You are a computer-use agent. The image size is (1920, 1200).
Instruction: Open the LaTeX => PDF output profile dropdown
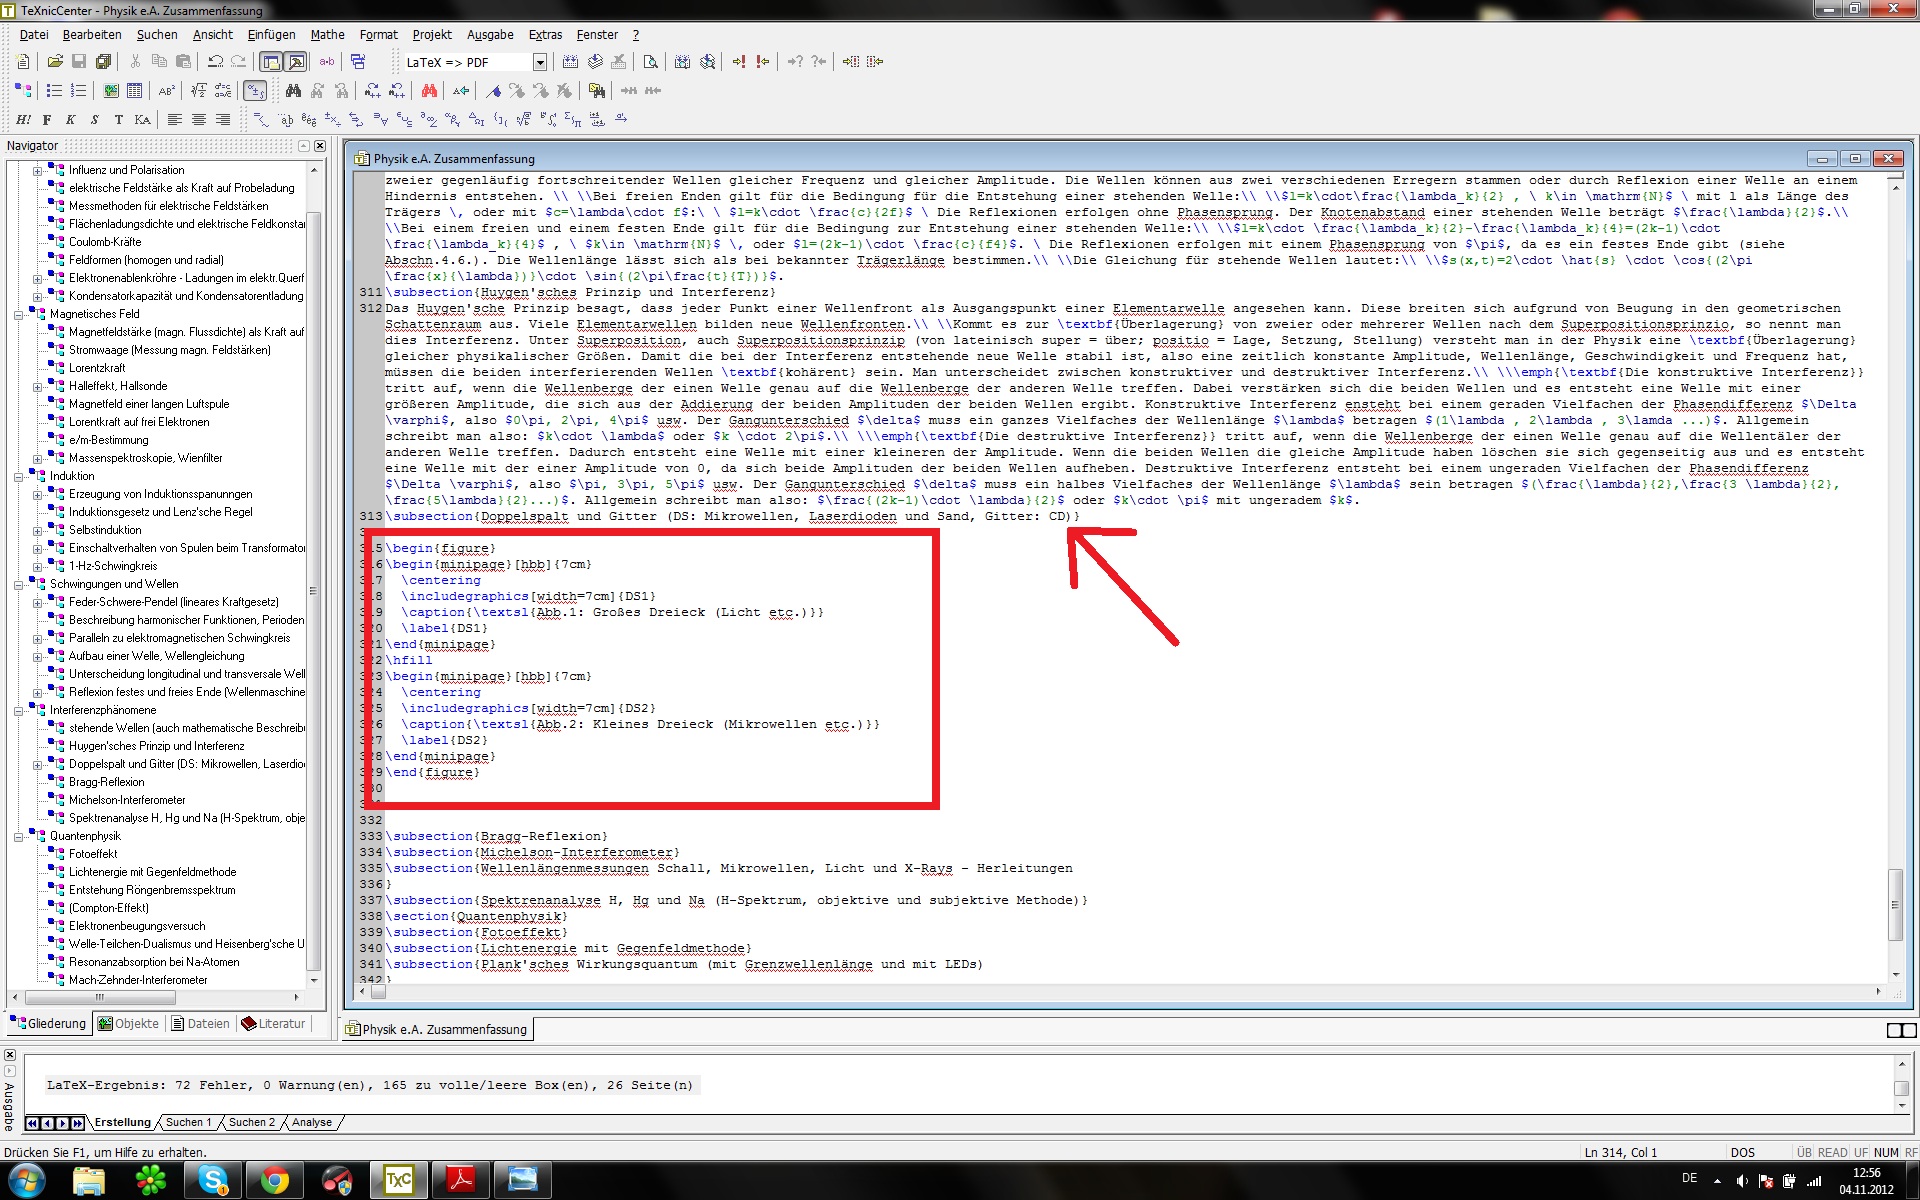pos(540,62)
